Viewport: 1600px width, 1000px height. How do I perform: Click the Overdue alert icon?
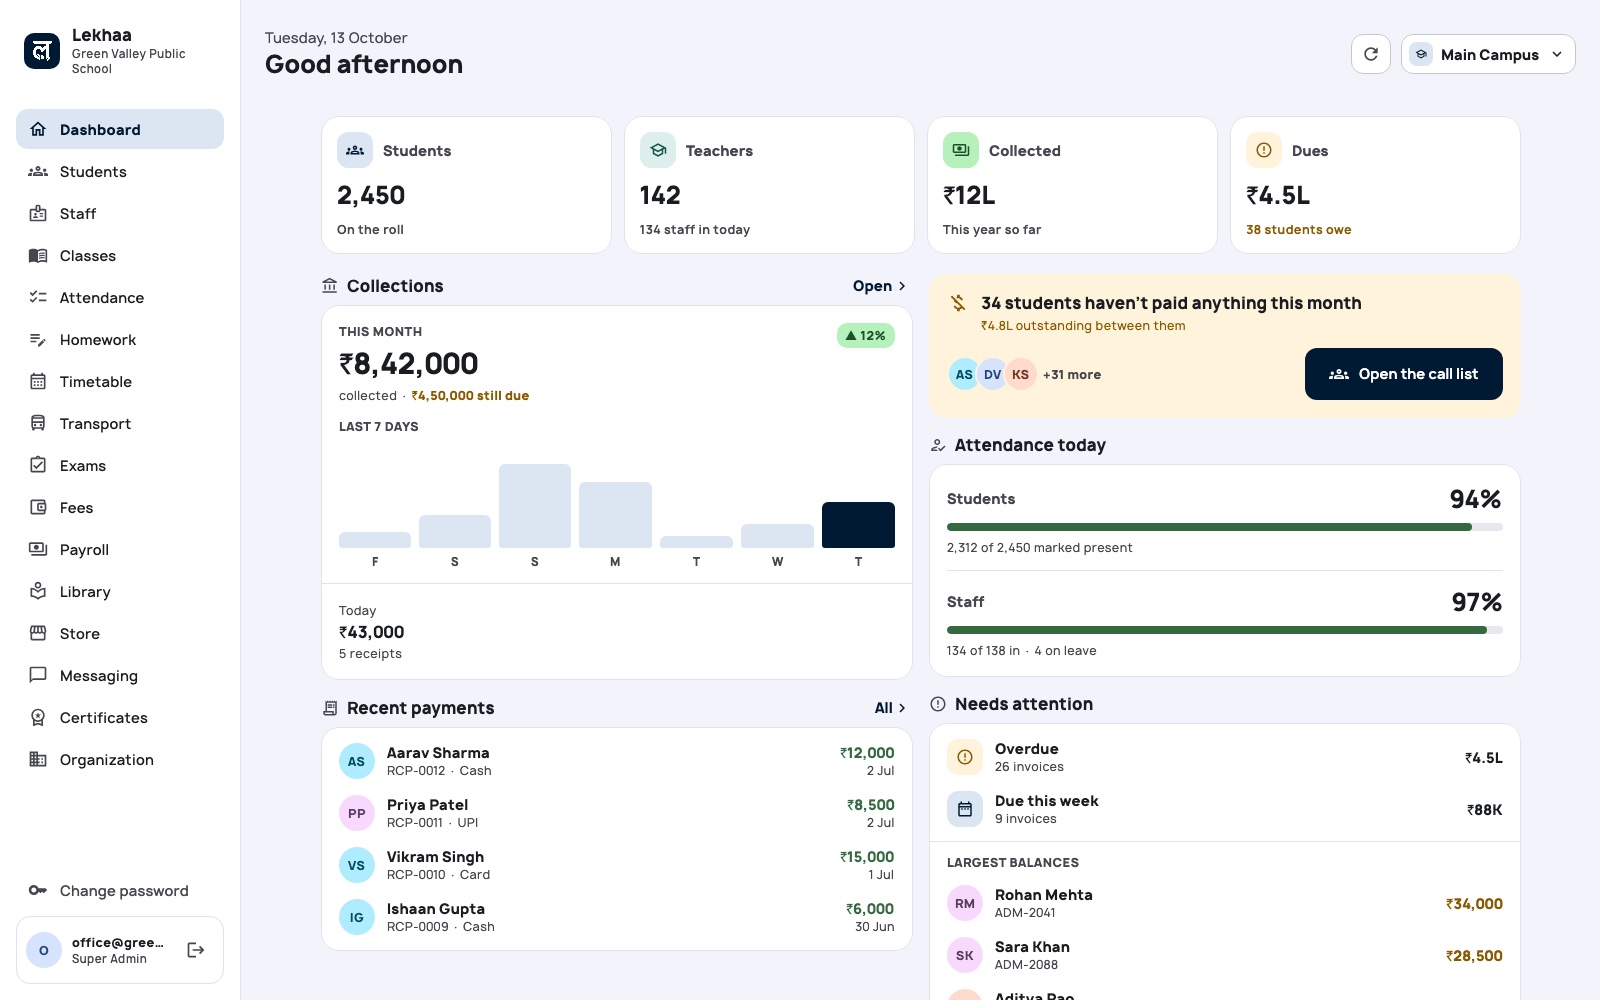965,757
